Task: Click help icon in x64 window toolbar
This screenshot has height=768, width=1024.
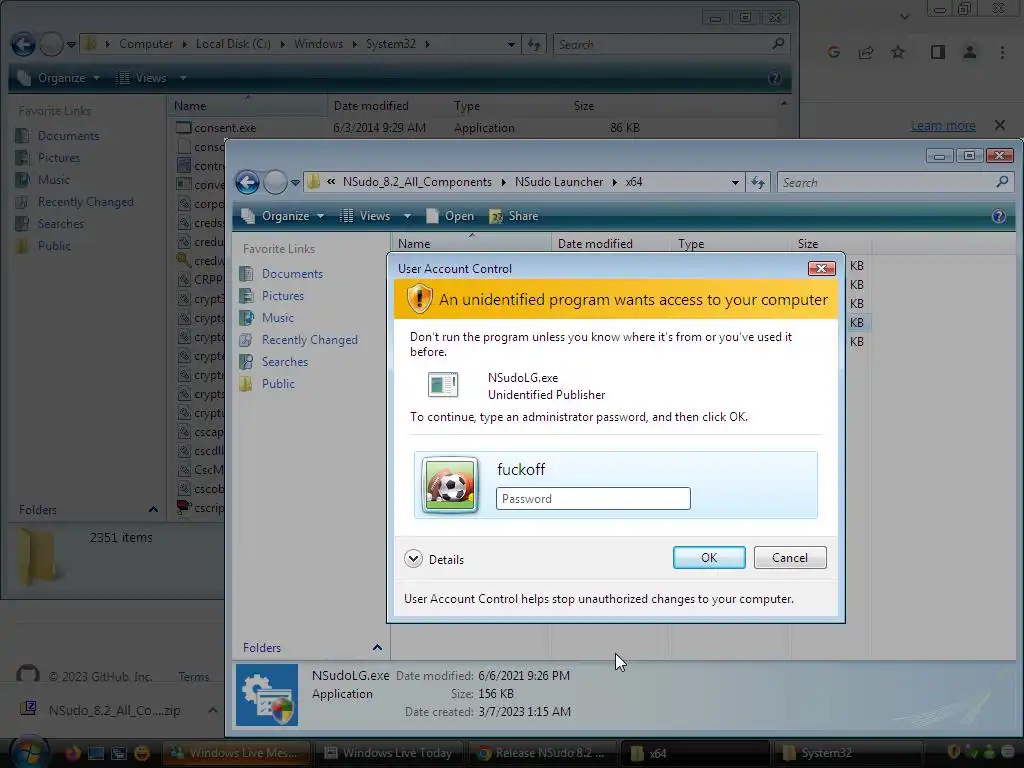Action: 999,216
